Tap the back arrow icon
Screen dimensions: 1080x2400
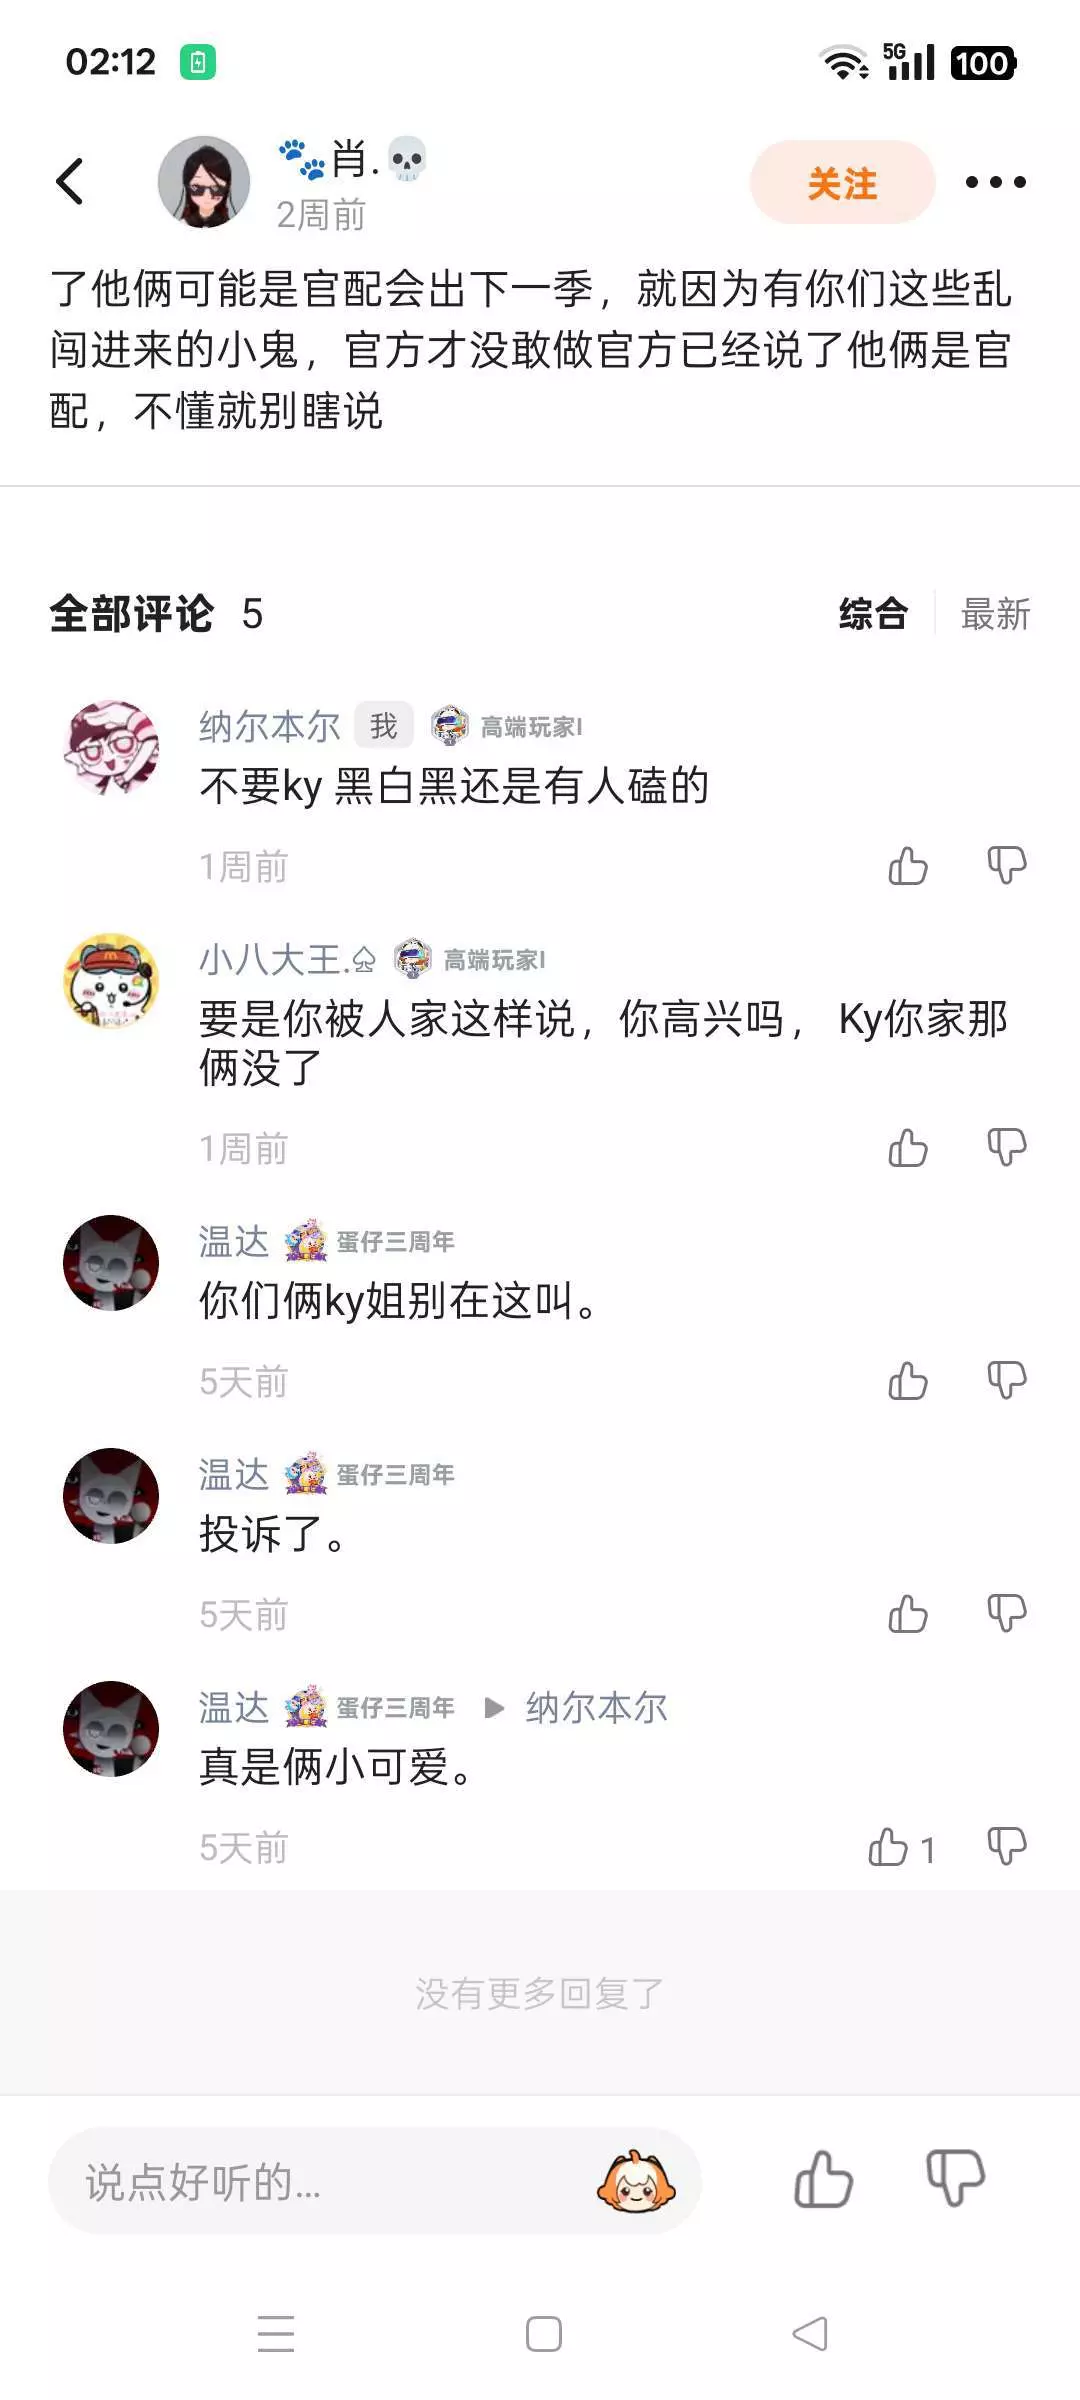click(69, 182)
